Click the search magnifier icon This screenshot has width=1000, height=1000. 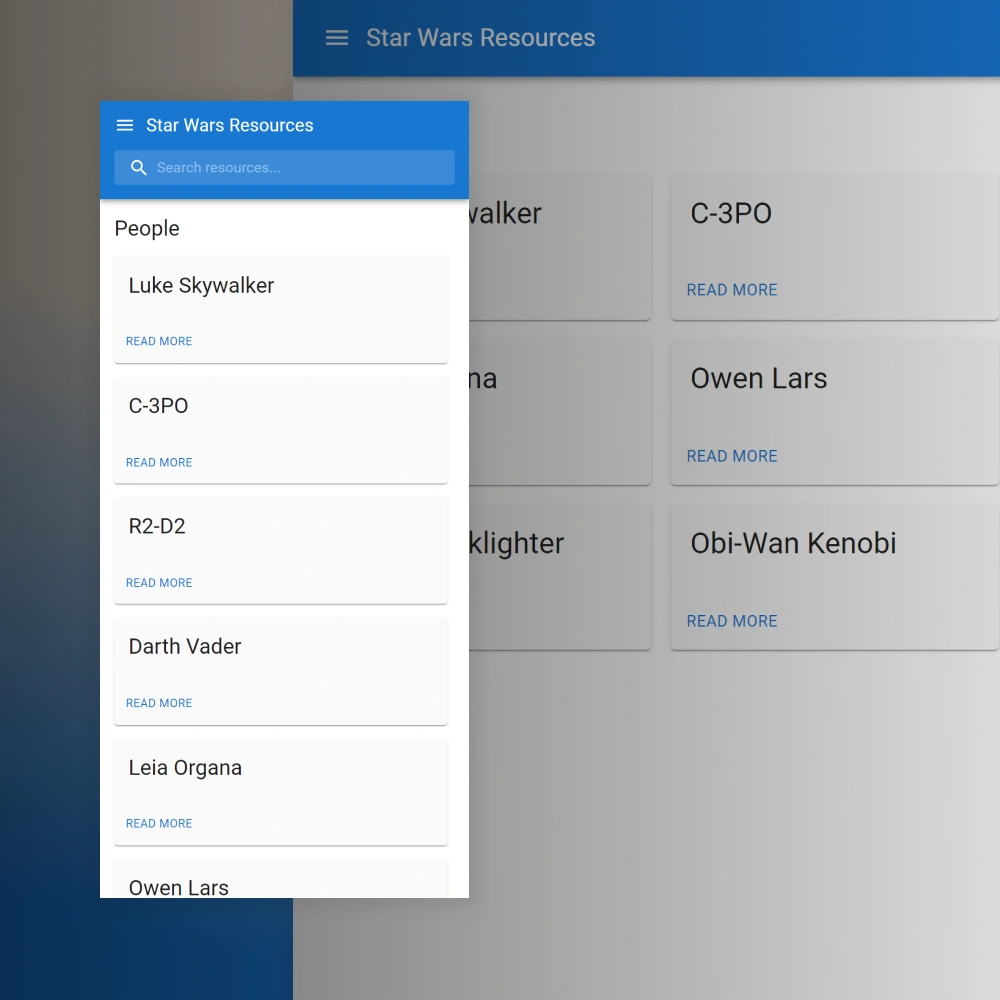click(138, 168)
